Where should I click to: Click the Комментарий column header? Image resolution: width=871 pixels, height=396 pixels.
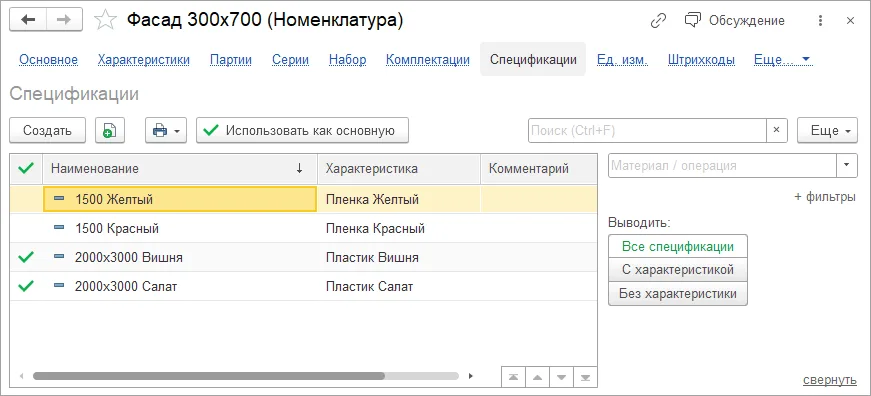click(539, 169)
